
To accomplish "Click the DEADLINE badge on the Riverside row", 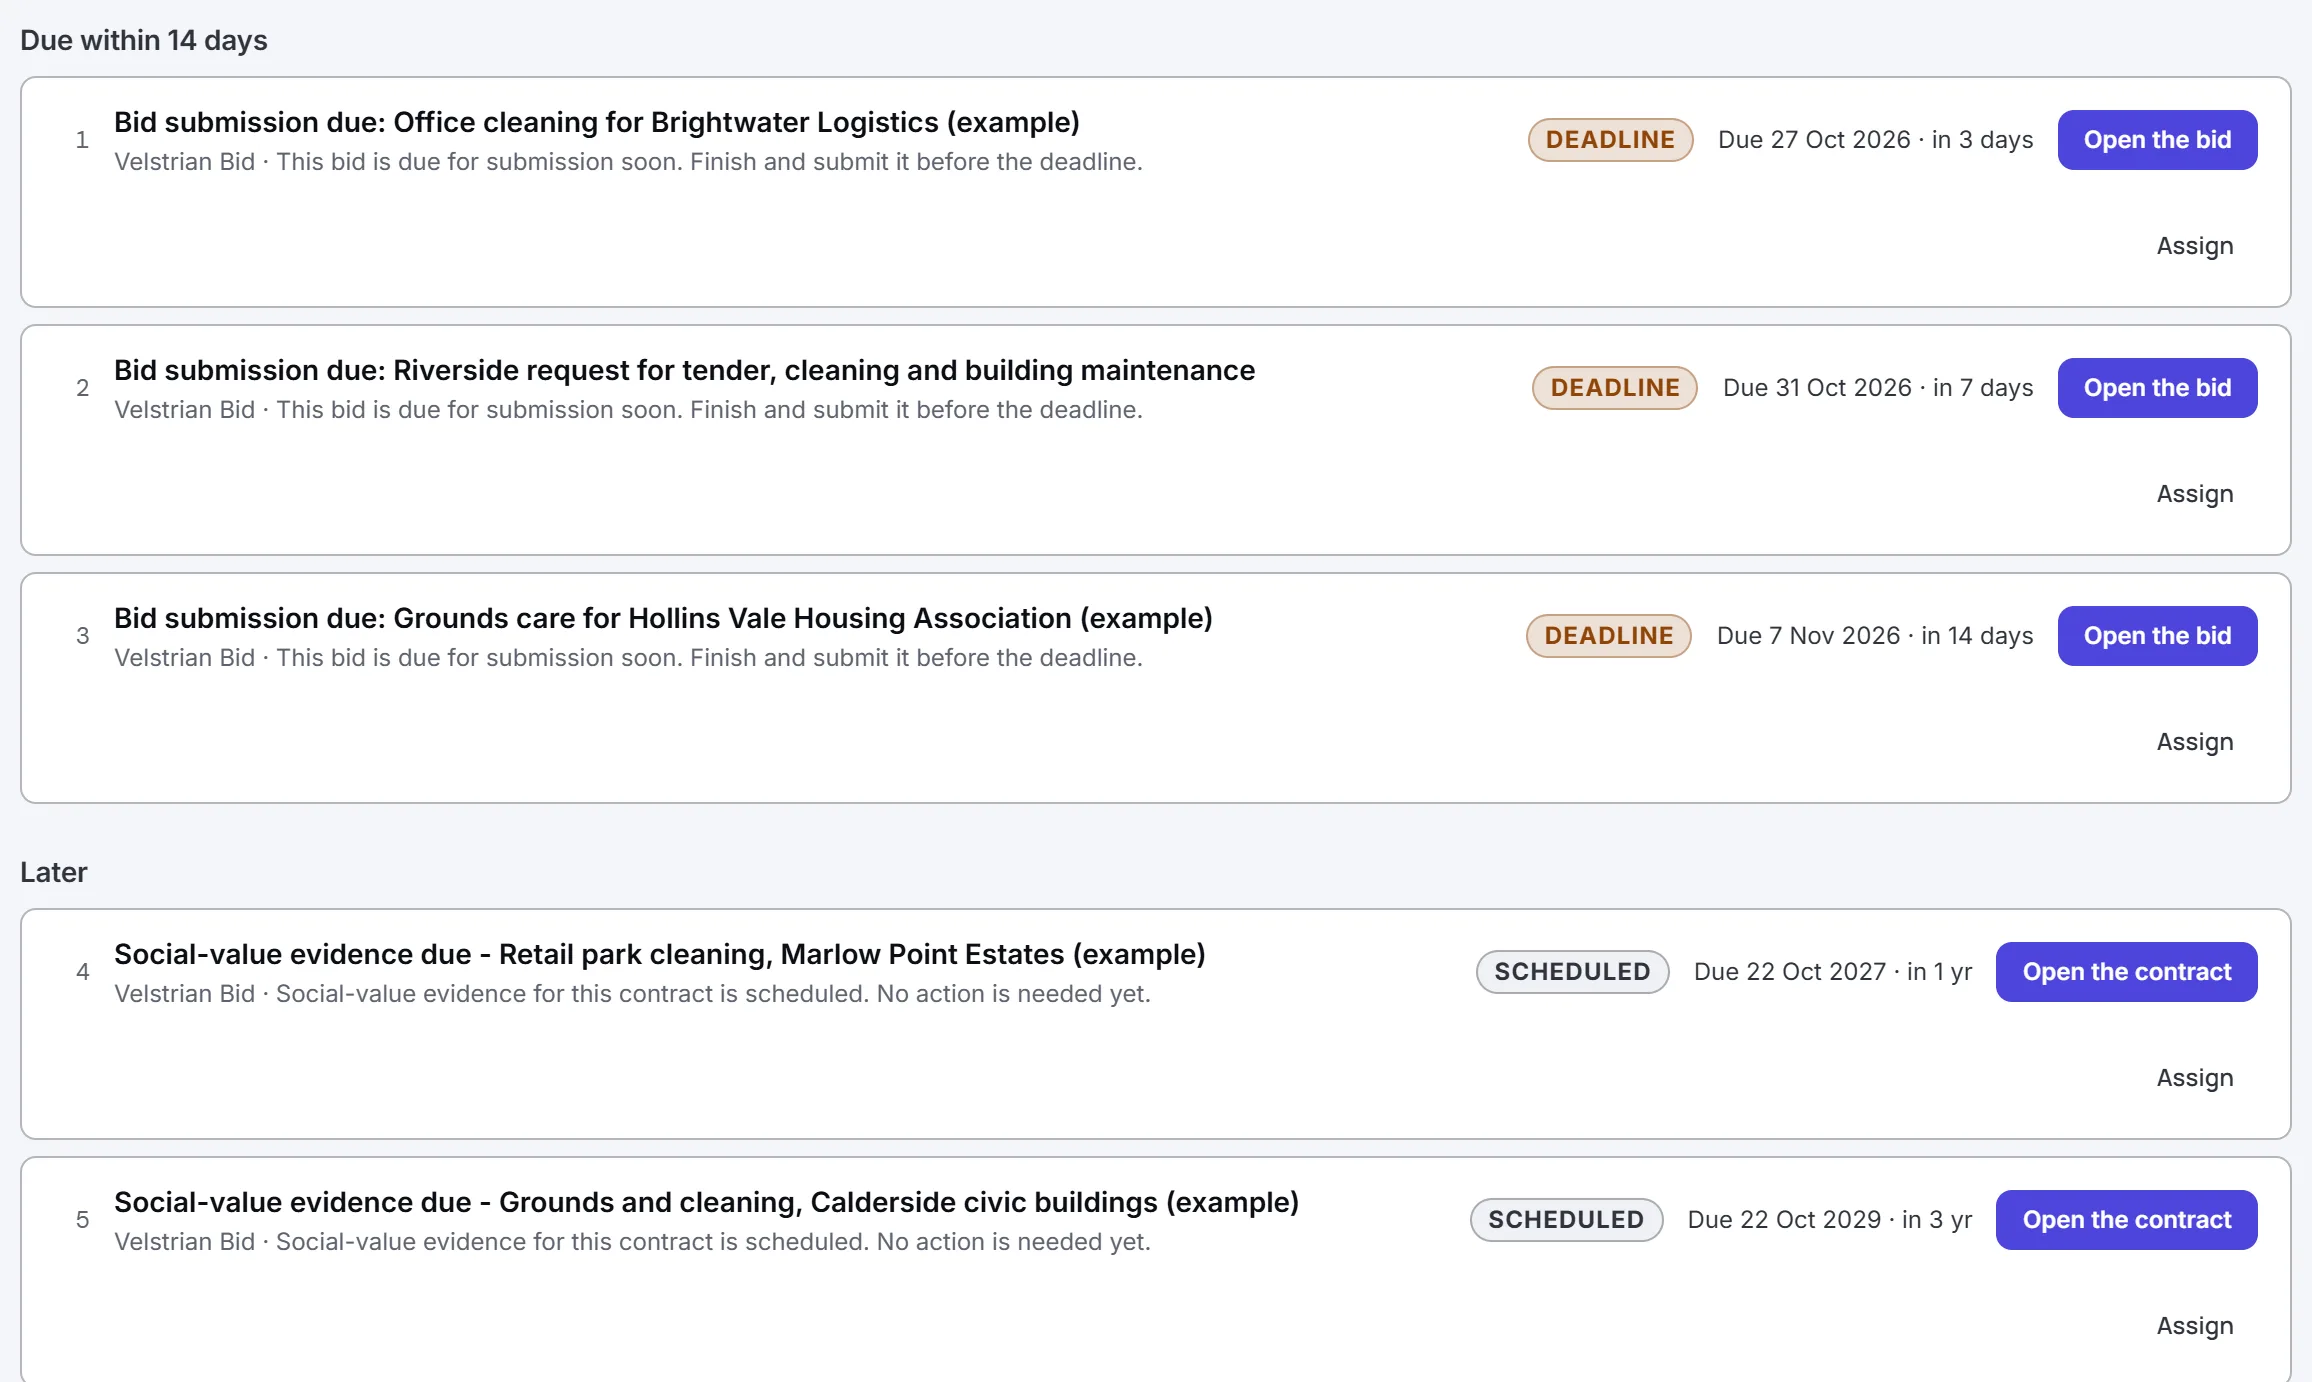I will (1614, 388).
